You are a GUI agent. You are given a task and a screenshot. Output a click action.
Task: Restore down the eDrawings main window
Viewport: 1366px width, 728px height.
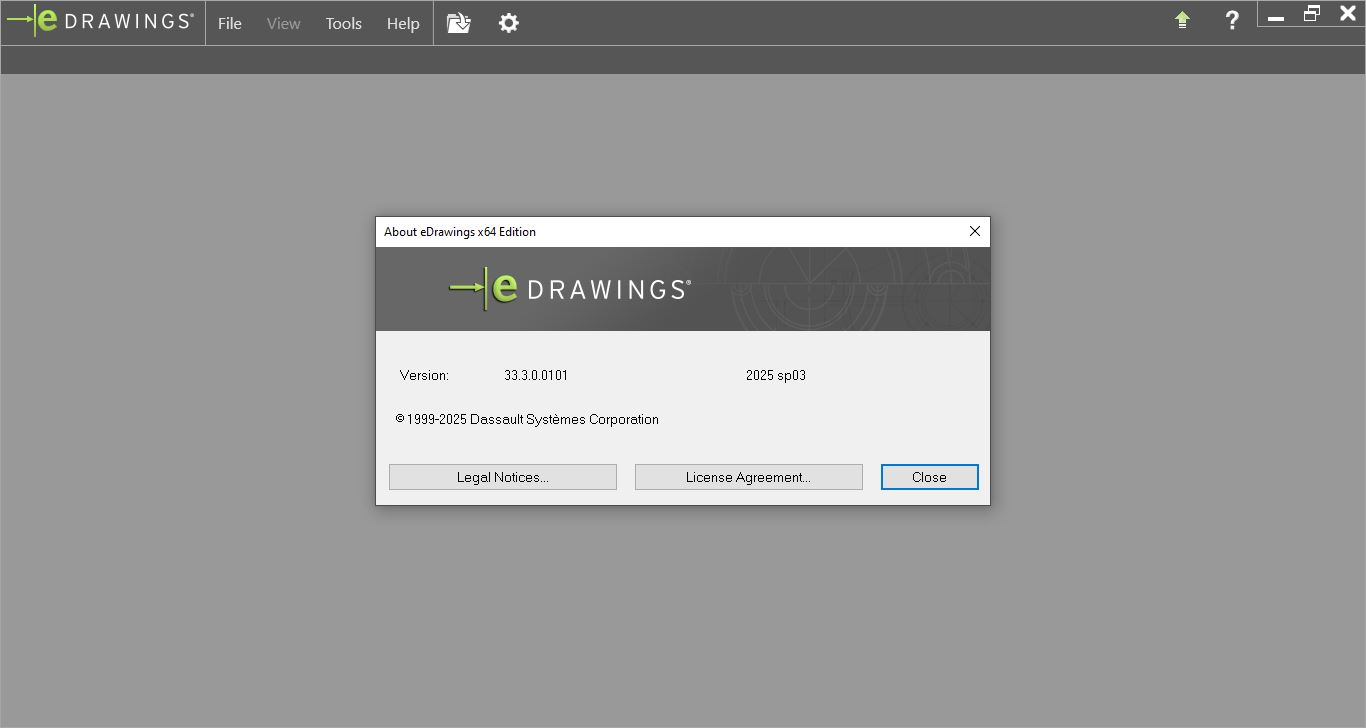click(1312, 14)
